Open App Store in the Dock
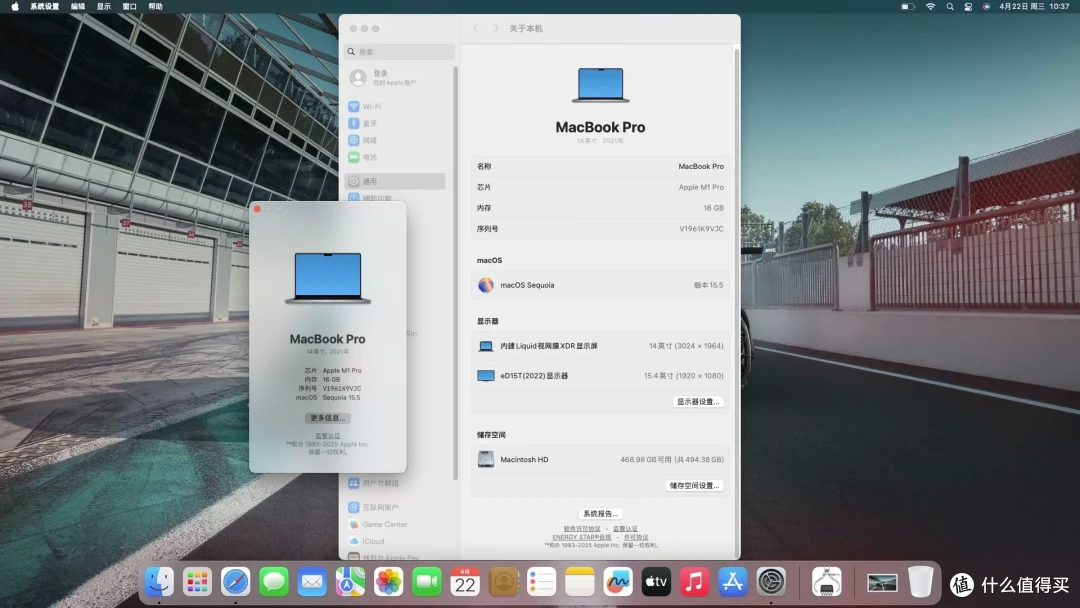The height and width of the screenshot is (608, 1080). click(733, 583)
